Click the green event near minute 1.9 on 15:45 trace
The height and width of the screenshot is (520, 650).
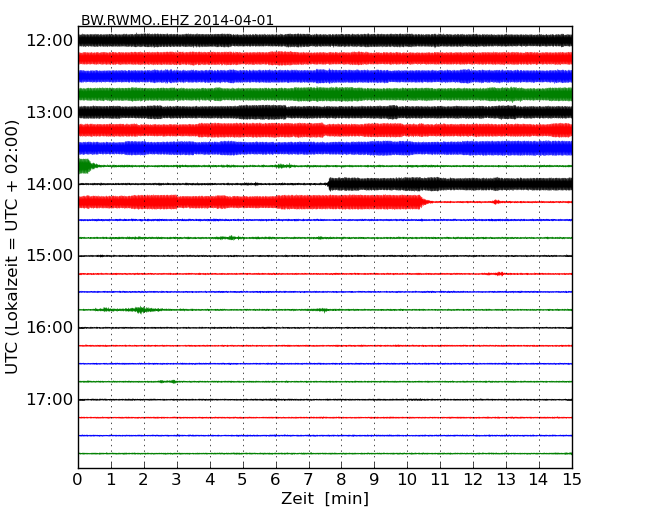141,310
